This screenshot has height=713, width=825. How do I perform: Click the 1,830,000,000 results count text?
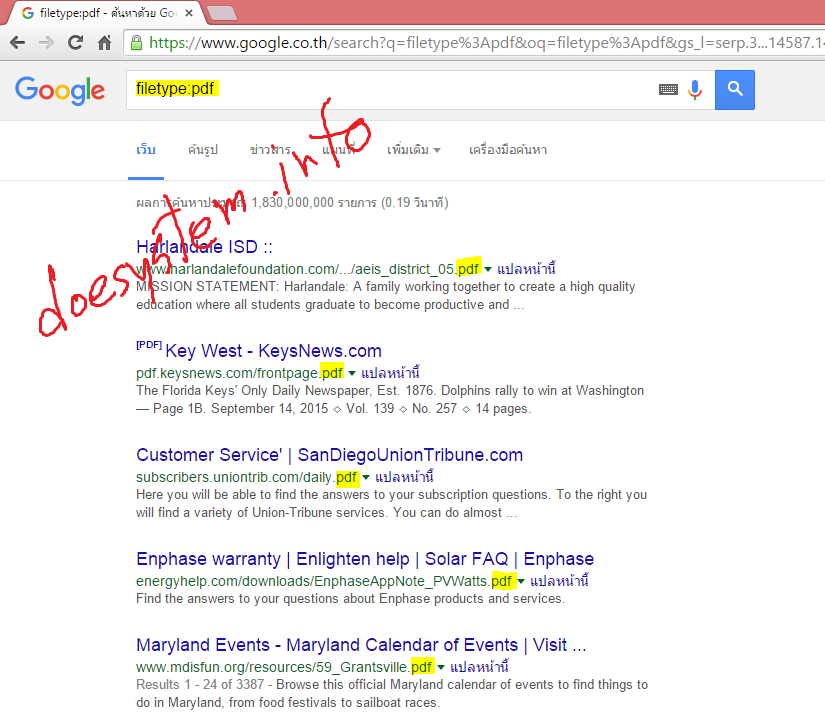[292, 203]
